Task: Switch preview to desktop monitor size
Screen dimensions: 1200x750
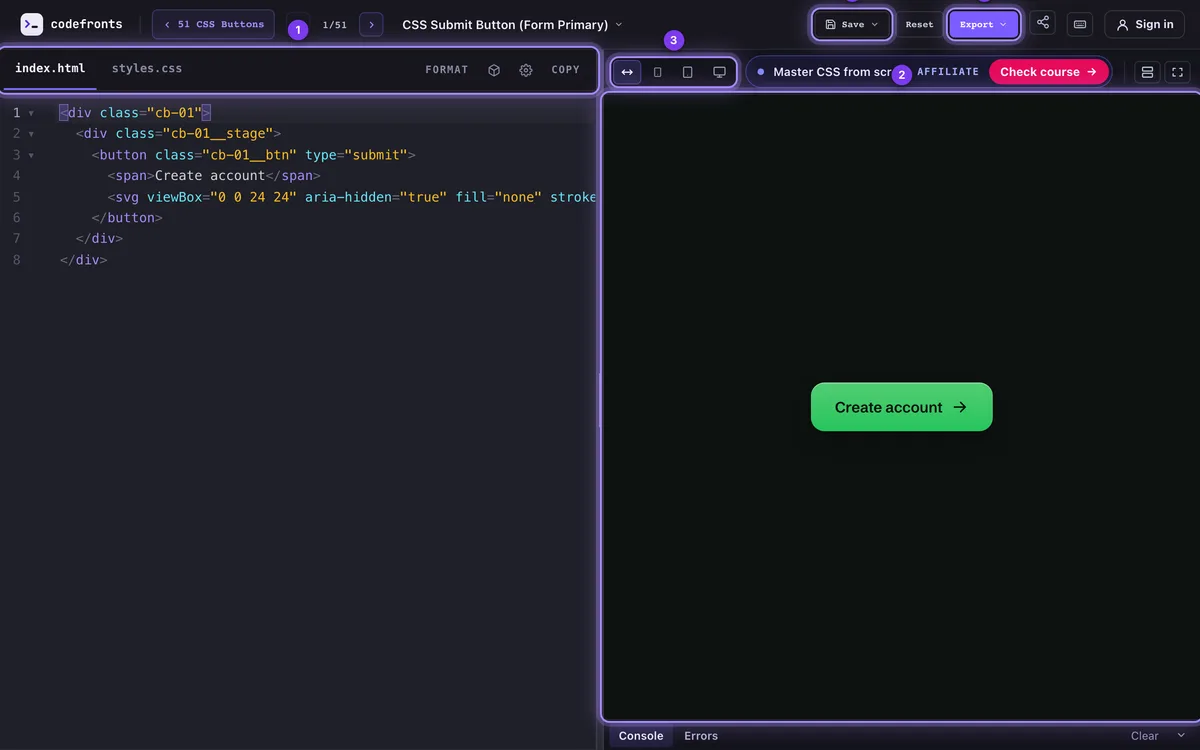Action: (x=719, y=72)
